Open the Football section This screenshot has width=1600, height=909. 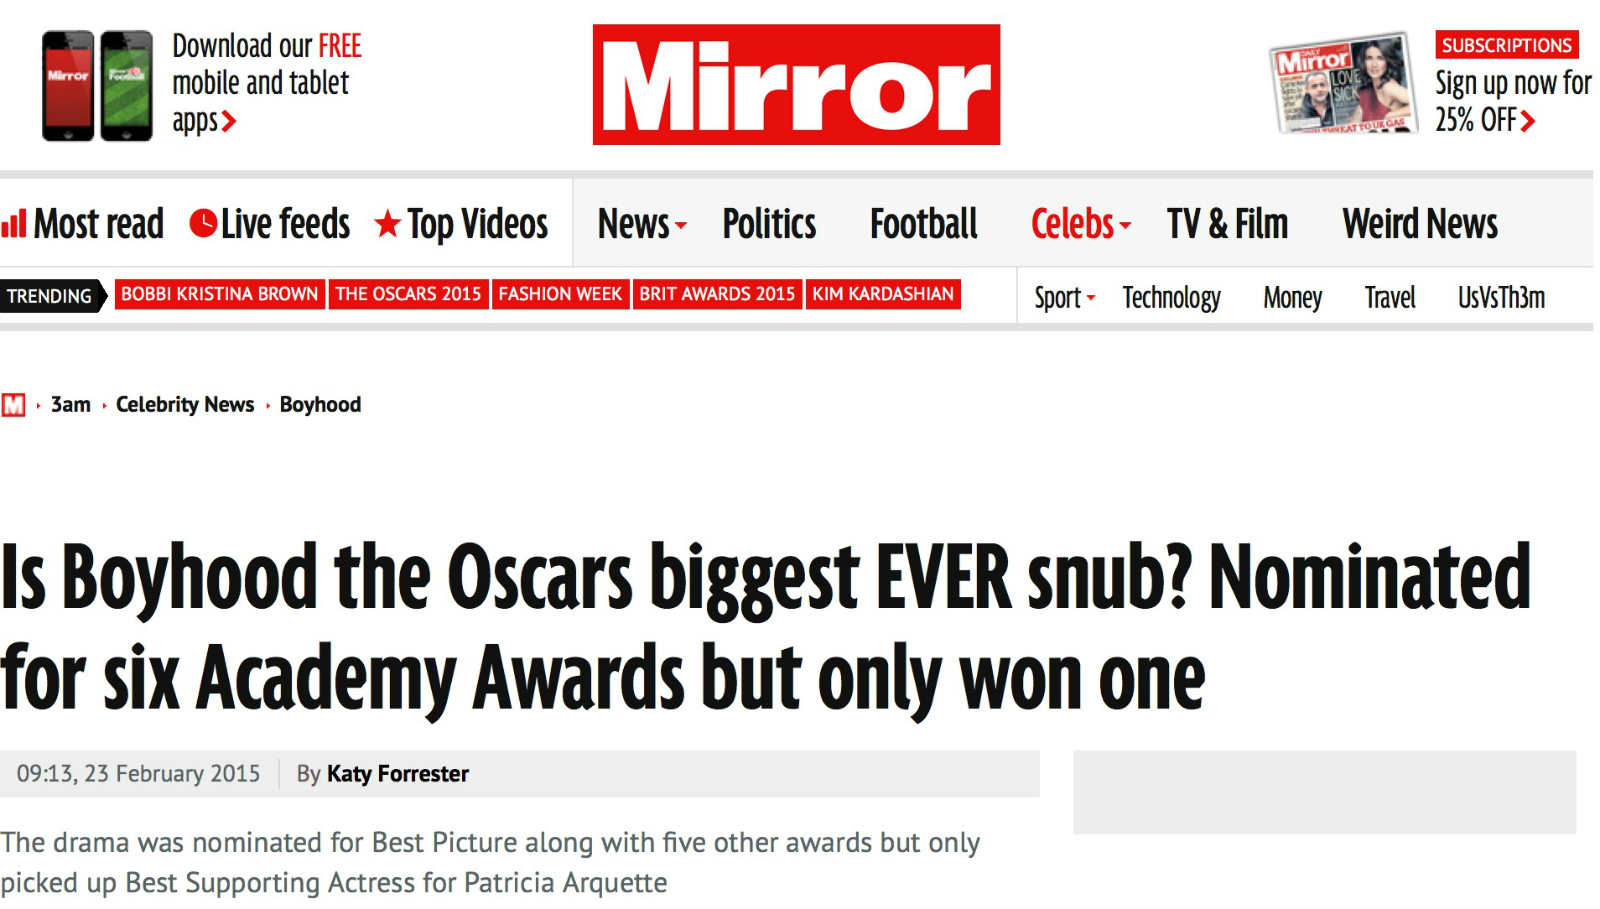(x=923, y=224)
